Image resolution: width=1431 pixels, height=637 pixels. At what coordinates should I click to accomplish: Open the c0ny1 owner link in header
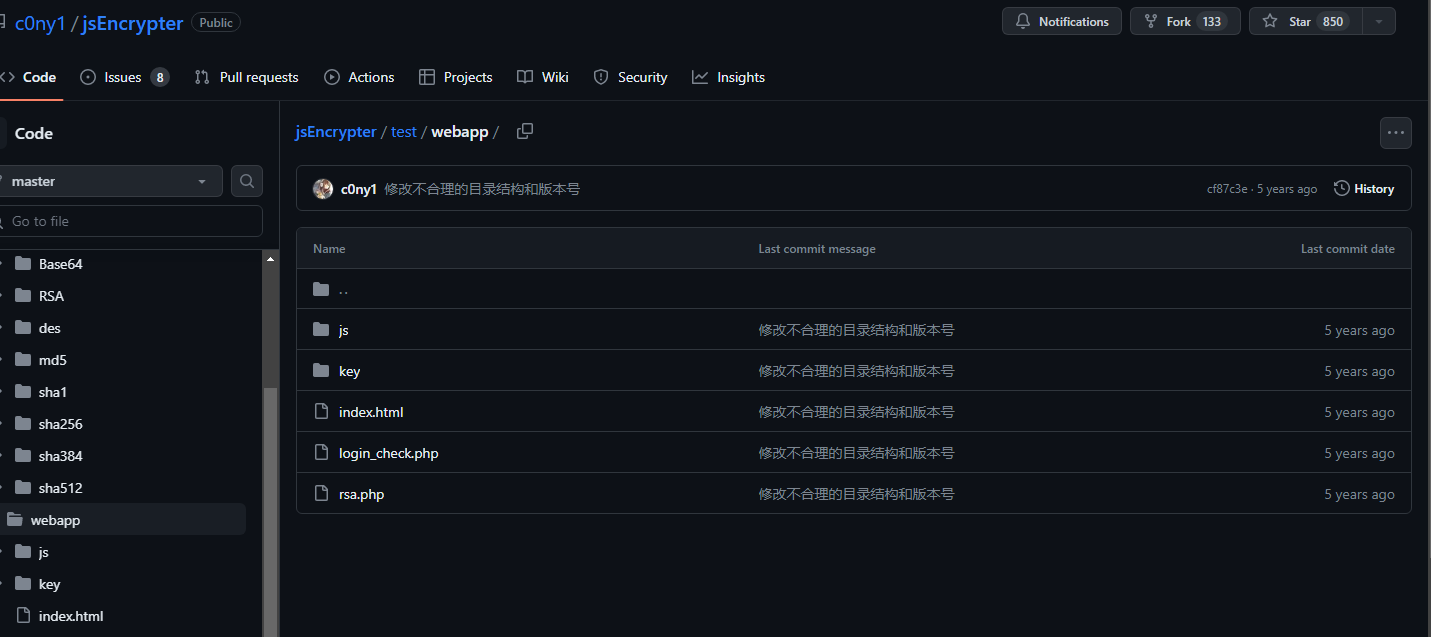[x=40, y=23]
